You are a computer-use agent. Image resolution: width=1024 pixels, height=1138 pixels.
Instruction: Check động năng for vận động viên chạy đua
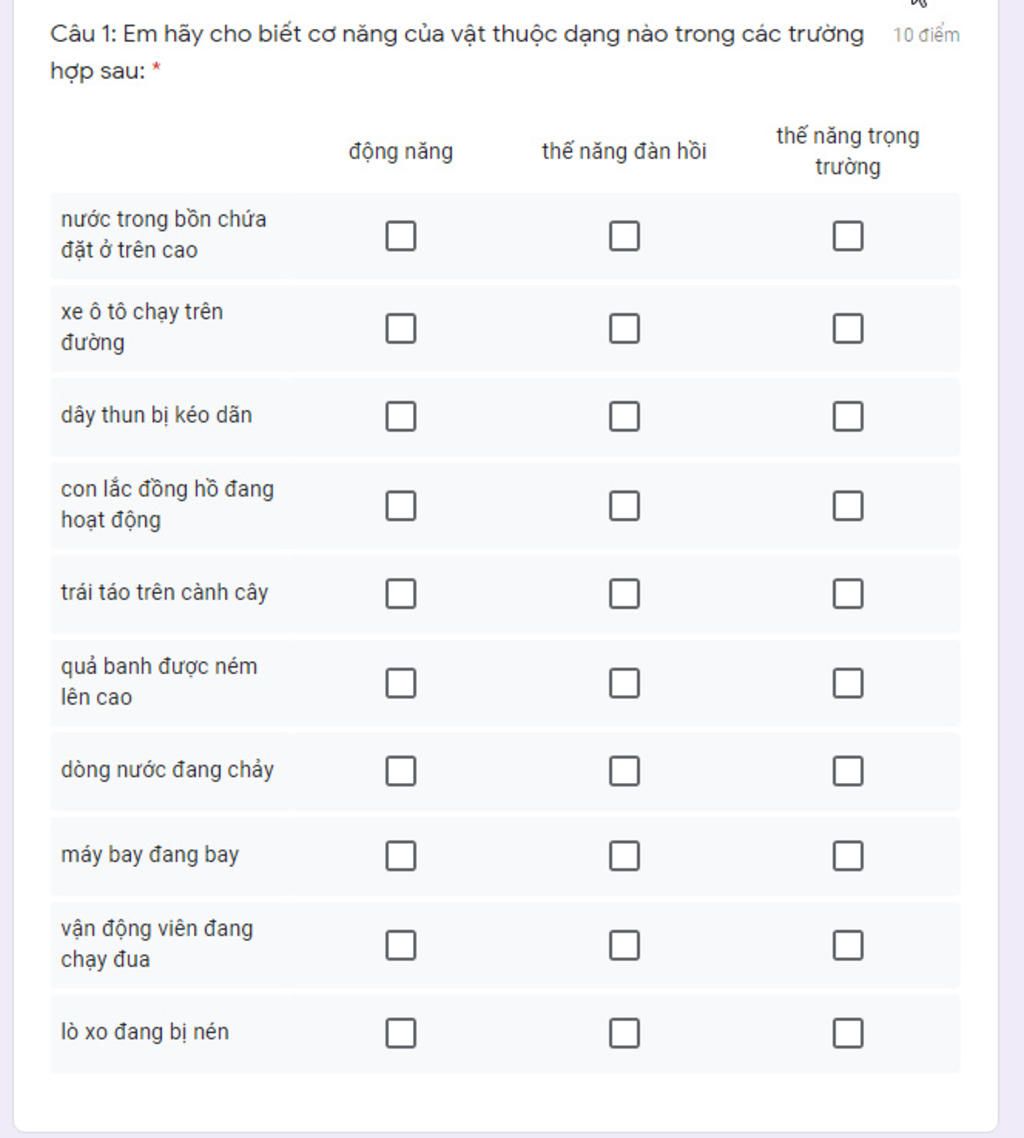point(401,945)
